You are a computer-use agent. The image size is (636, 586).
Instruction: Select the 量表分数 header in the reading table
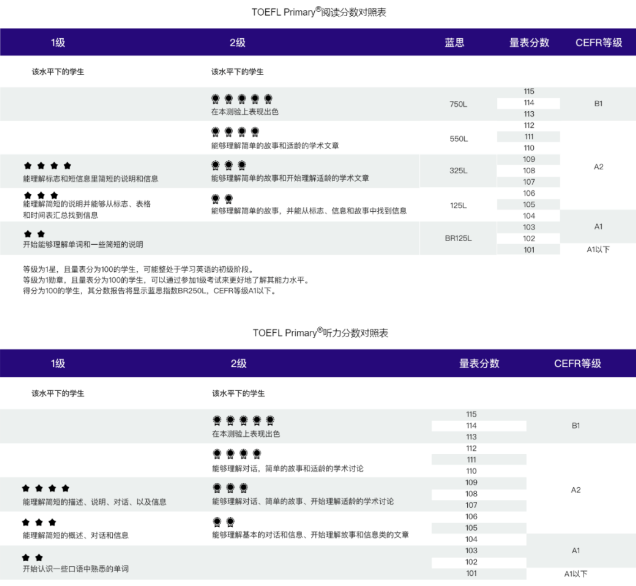[529, 43]
